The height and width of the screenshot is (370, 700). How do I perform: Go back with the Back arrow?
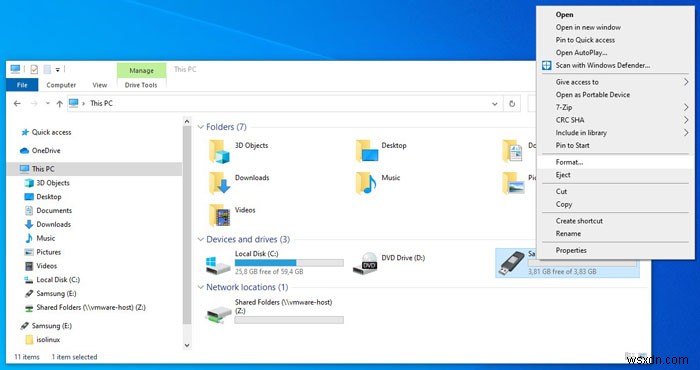17,104
